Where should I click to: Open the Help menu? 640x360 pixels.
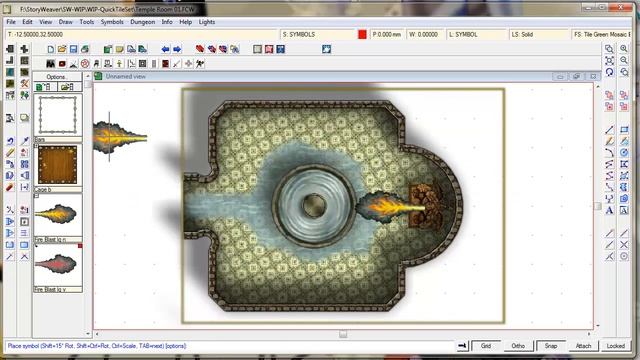coord(186,22)
